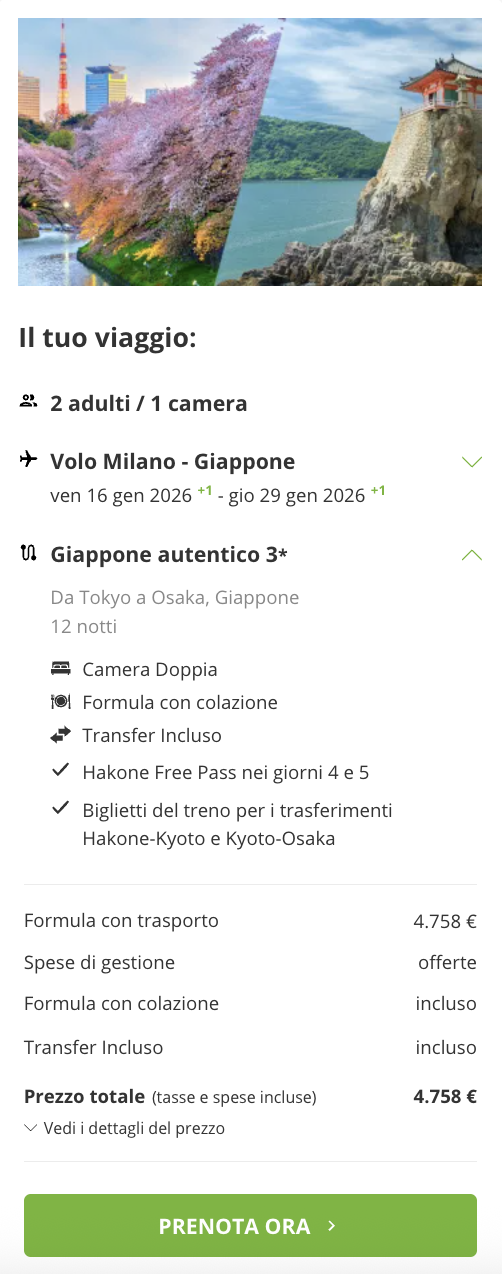The image size is (502, 1274).
Task: Click the Giappone autentico 3* title
Action: coord(169,554)
